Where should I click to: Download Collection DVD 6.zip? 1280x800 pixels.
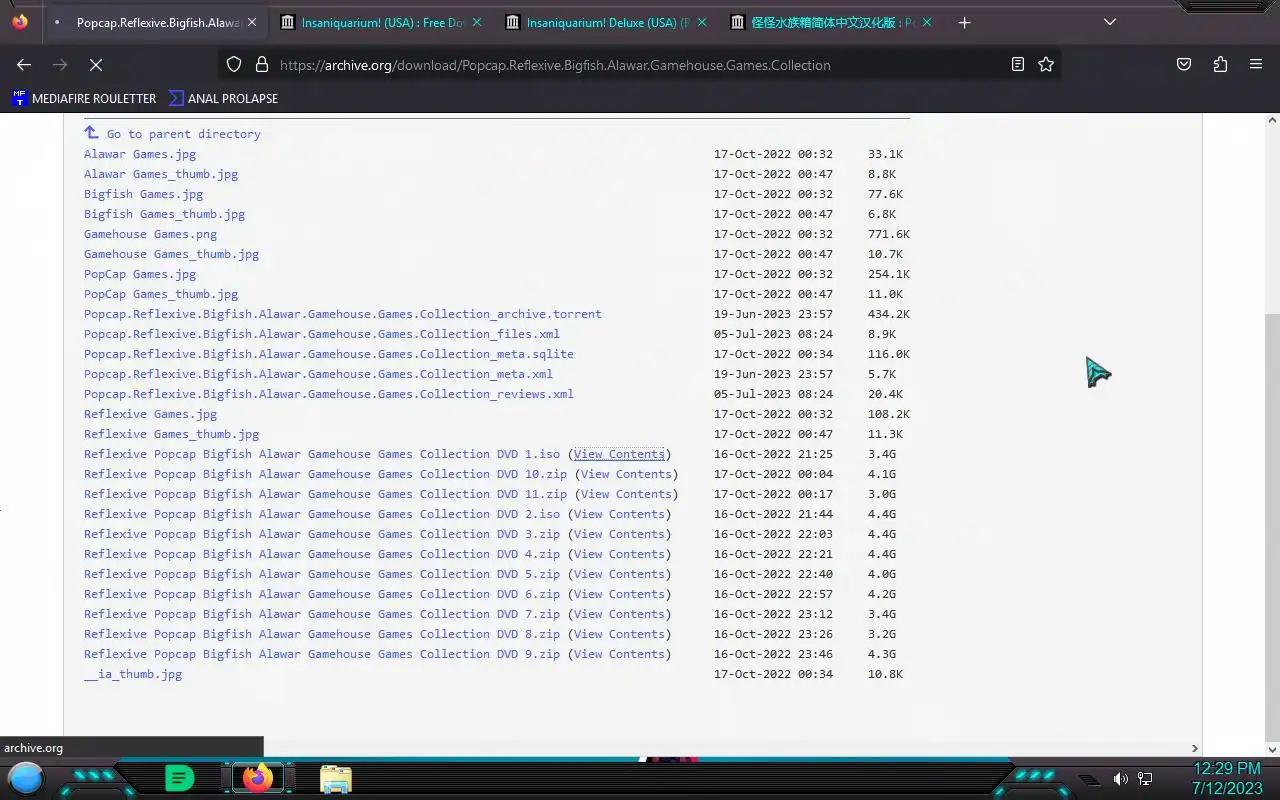pyautogui.click(x=322, y=594)
